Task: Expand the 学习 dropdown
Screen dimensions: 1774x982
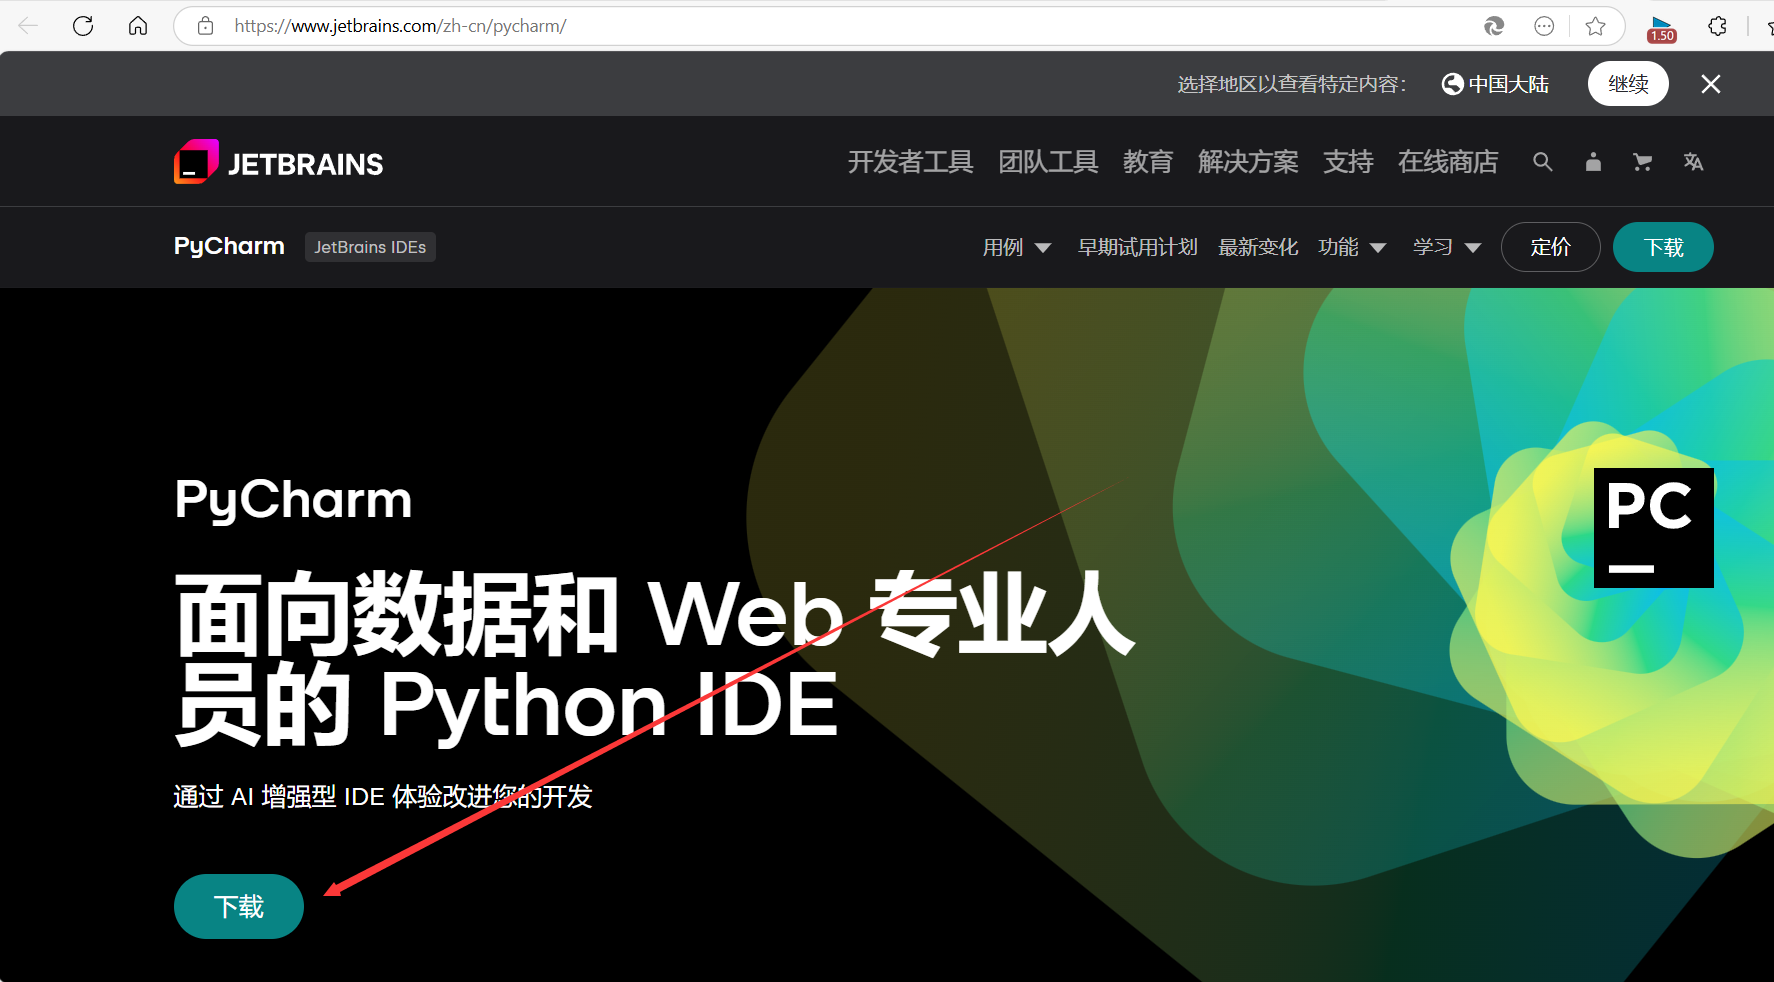Action: pos(1446,247)
